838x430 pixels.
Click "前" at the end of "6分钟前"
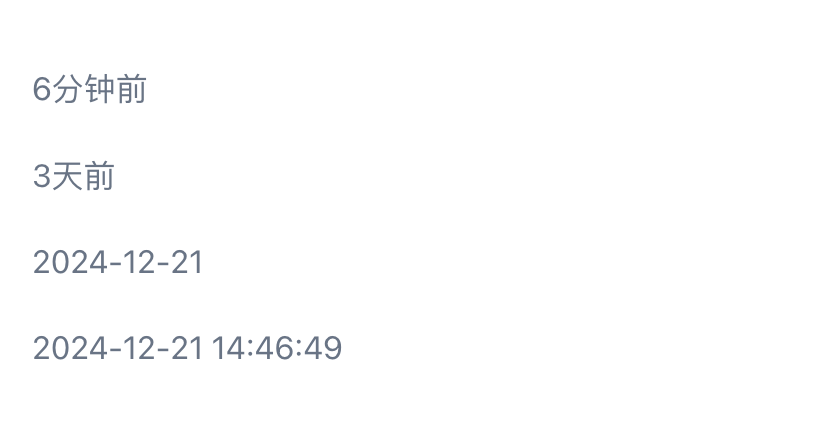coord(131,89)
